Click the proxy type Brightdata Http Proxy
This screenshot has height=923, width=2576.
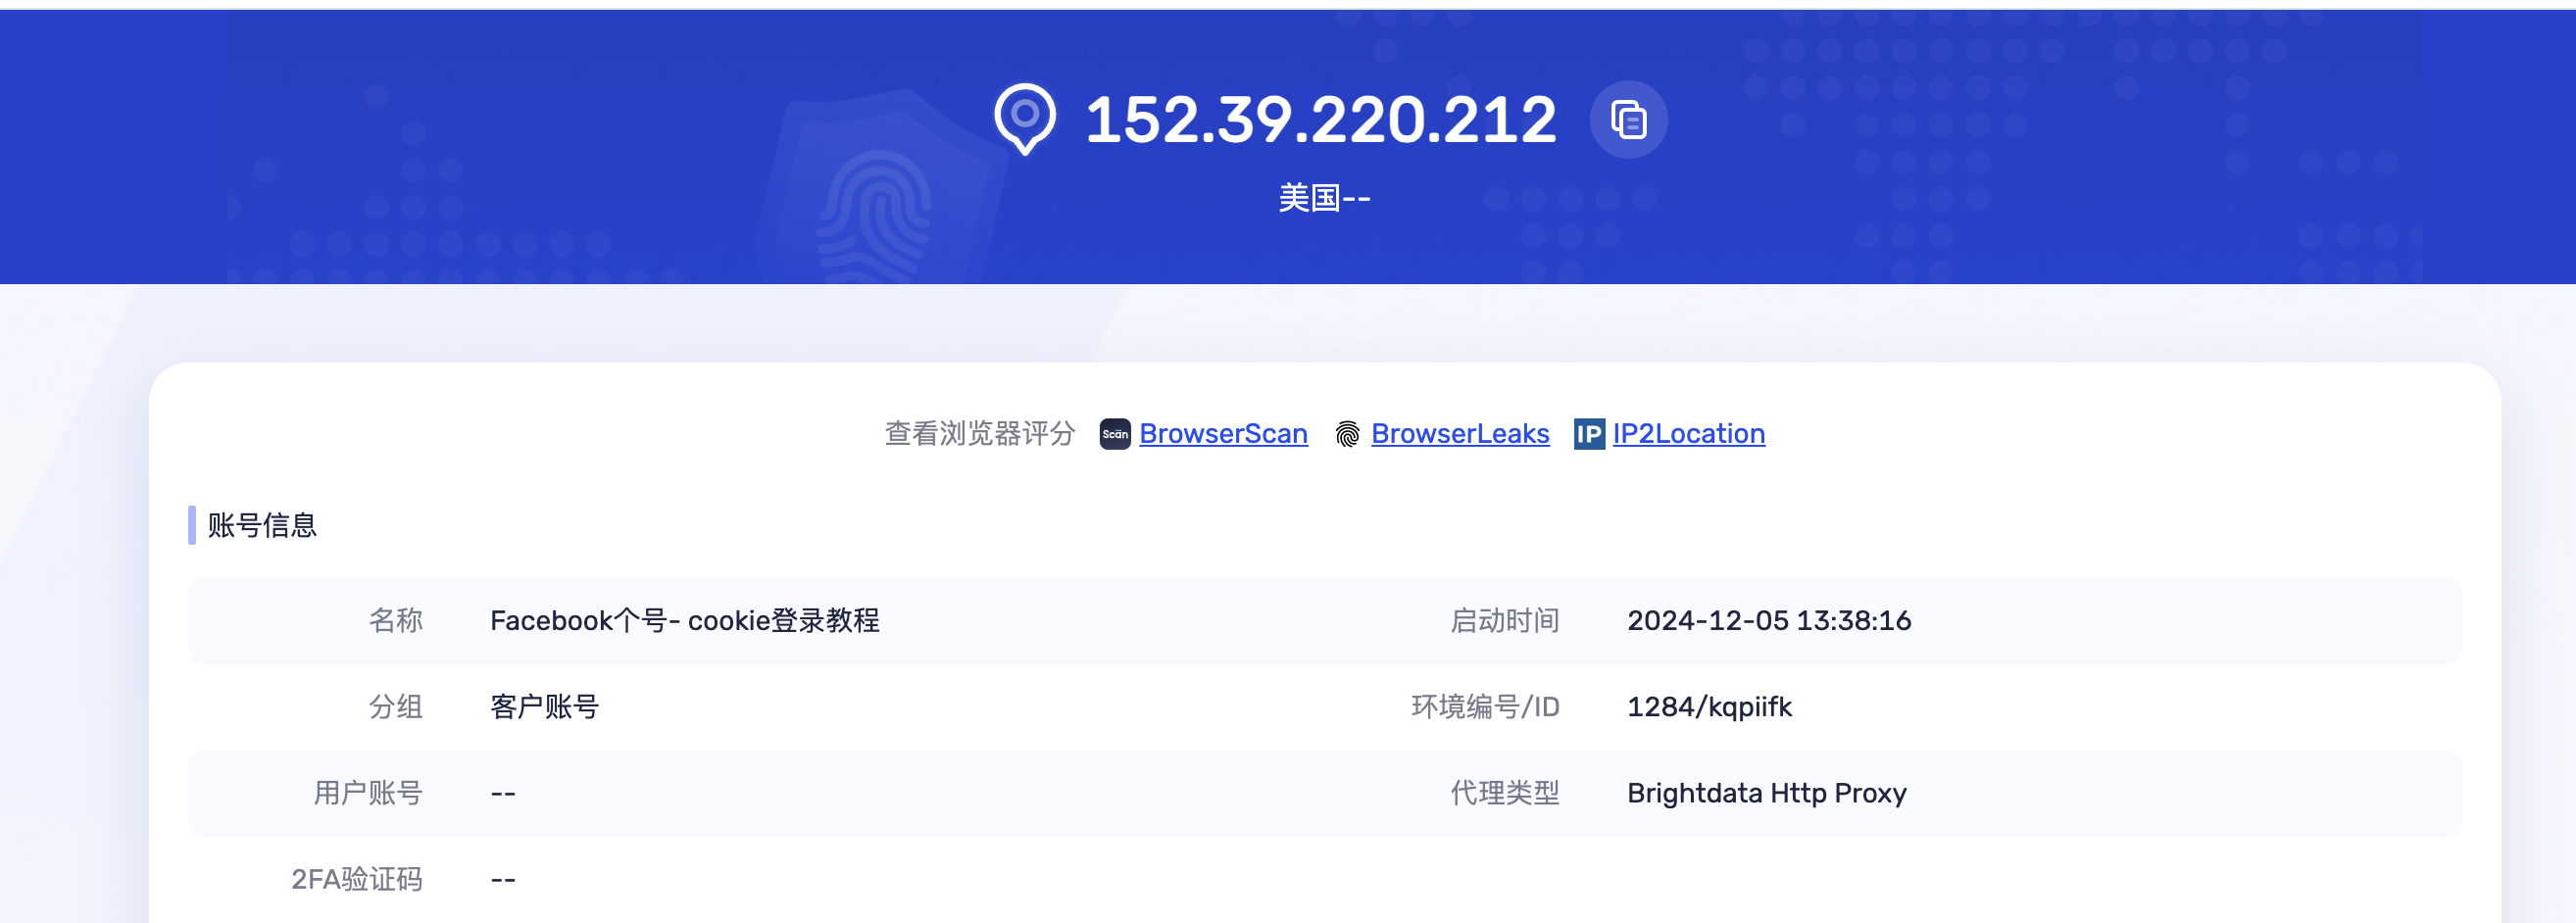click(x=1767, y=794)
